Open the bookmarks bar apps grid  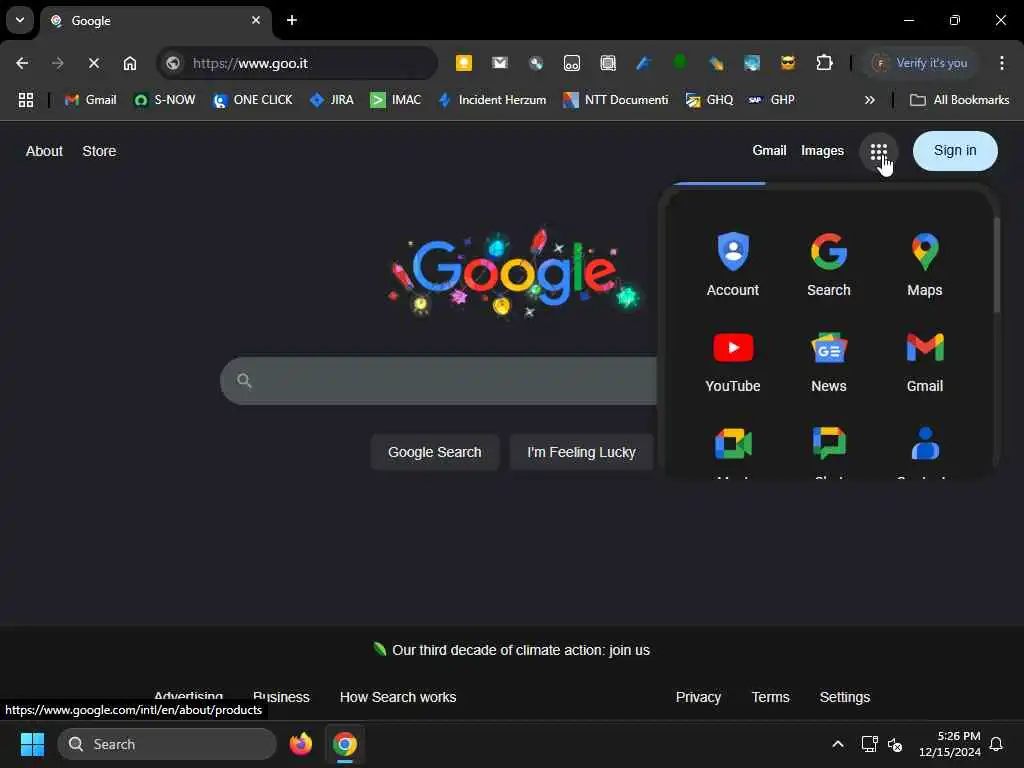[x=25, y=100]
